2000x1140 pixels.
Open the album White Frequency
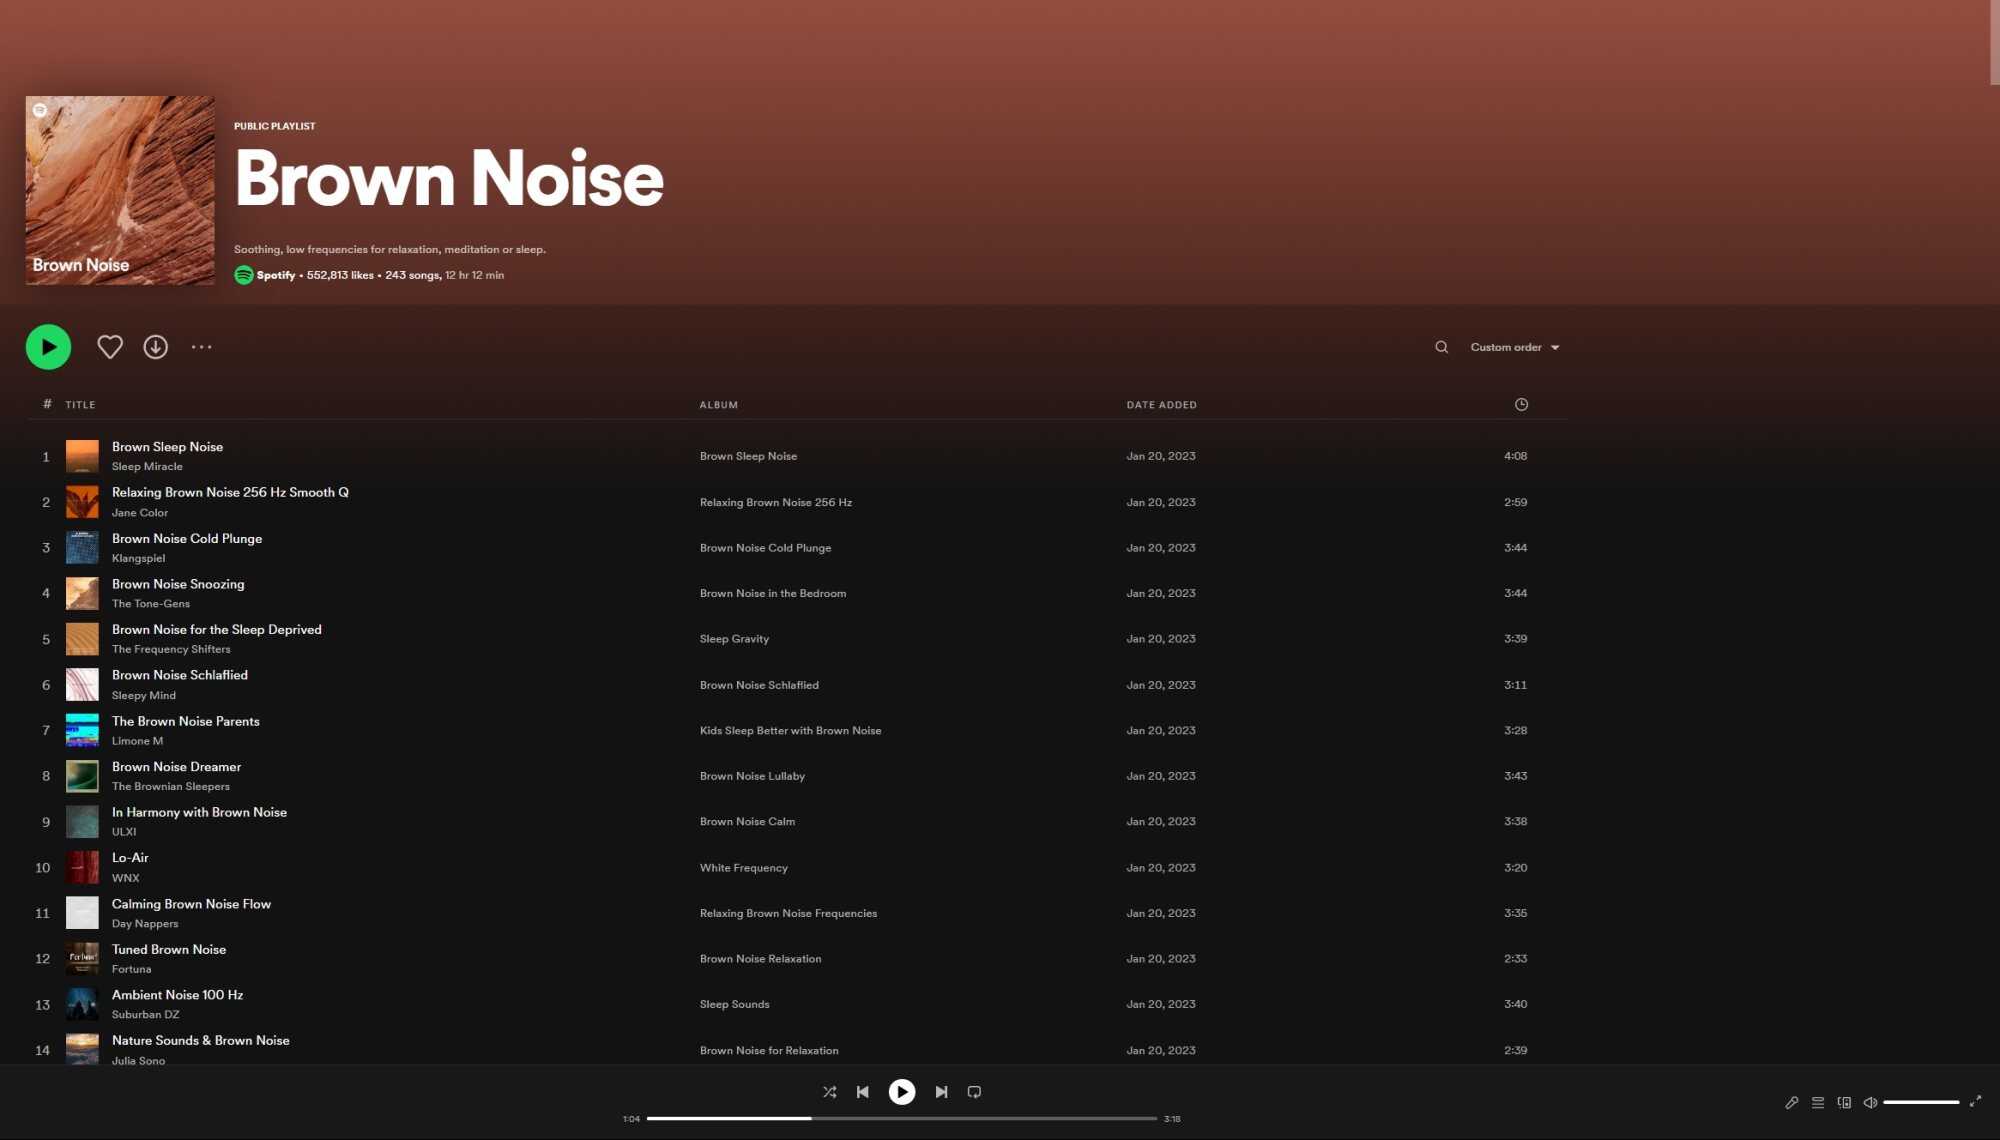click(x=743, y=868)
